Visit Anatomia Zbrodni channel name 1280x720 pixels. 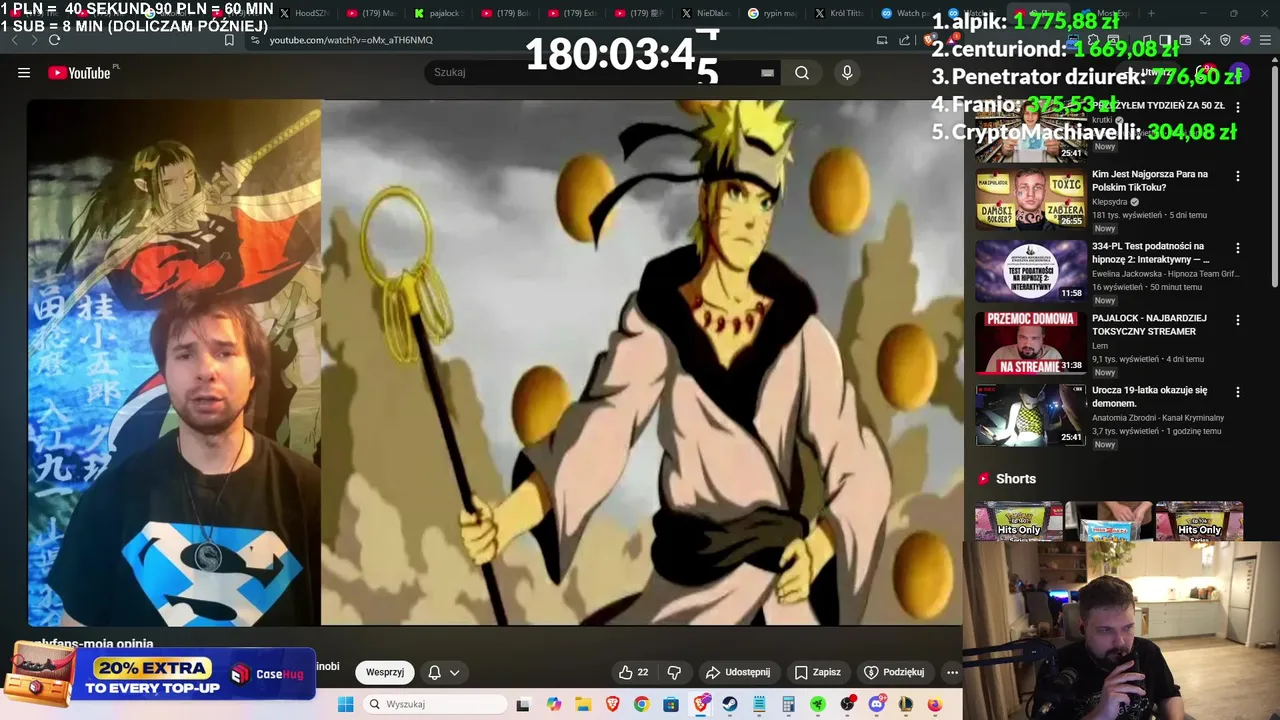tap(1158, 417)
